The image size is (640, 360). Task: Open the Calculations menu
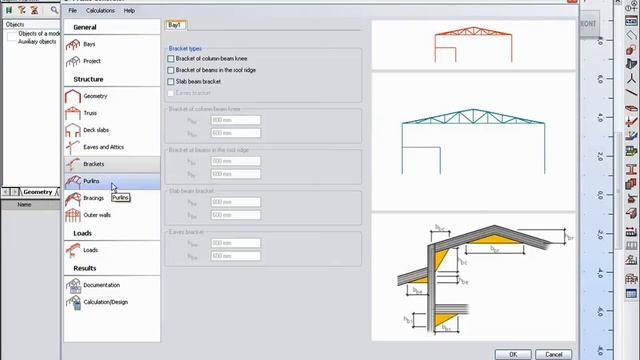pyautogui.click(x=100, y=11)
